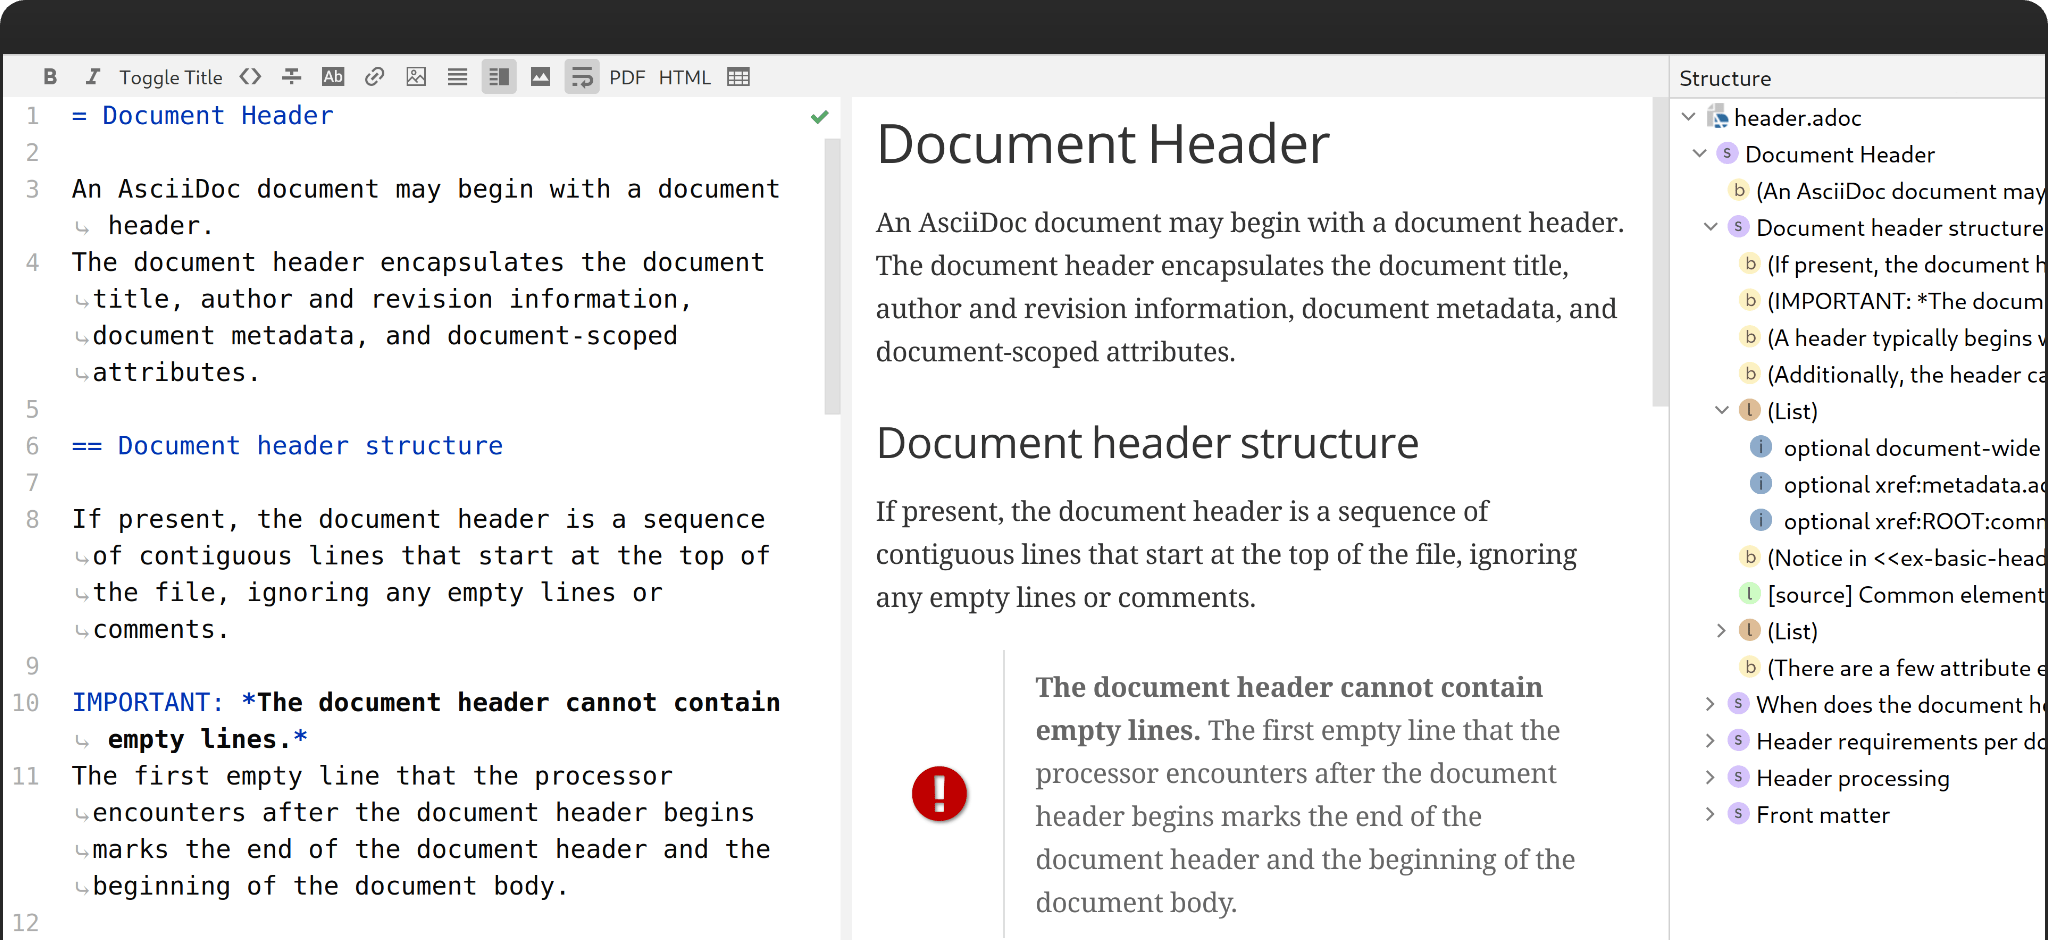Expand the Header processing section in Structure

pos(1710,778)
